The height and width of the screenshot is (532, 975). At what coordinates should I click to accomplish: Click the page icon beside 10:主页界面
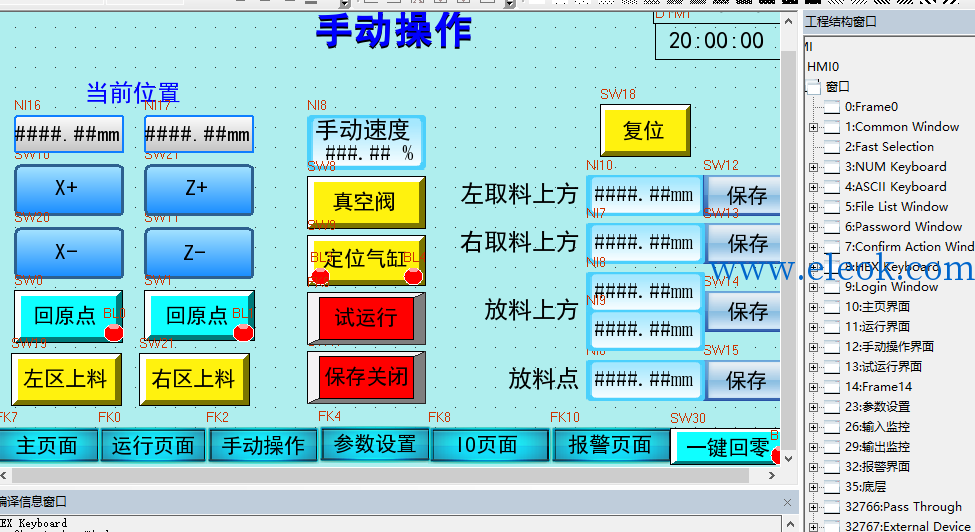pos(831,307)
